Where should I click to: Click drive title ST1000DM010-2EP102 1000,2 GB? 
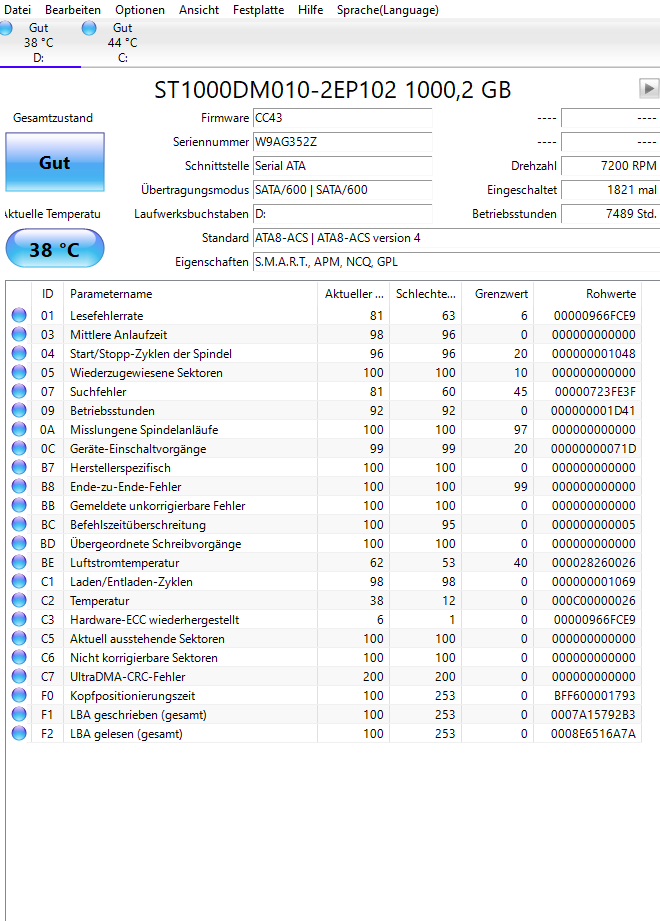332,90
